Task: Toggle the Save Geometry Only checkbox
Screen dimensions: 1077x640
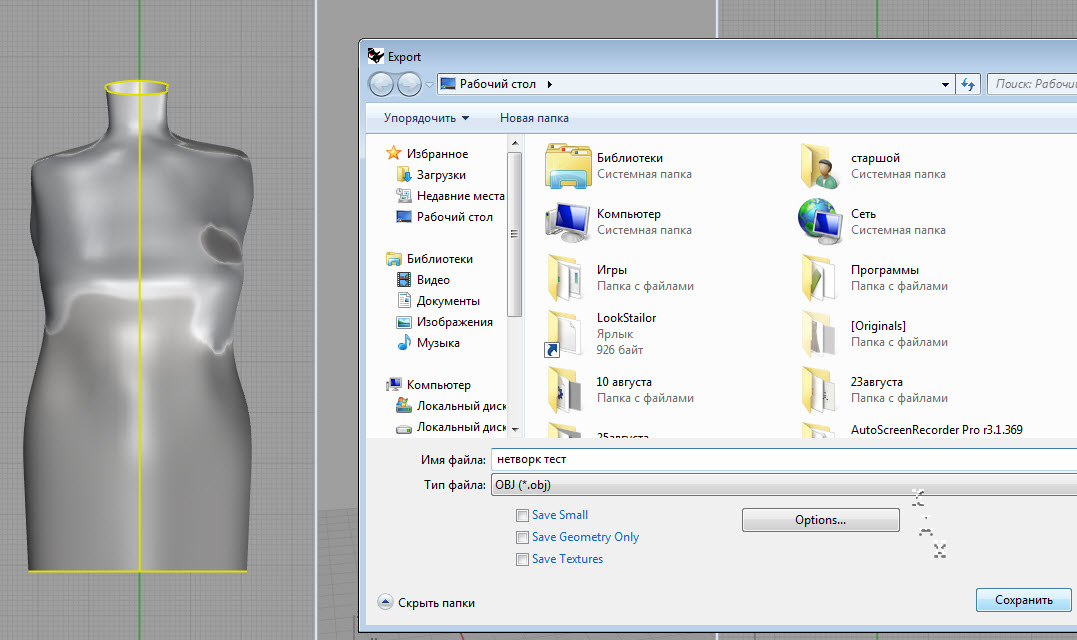Action: 522,538
